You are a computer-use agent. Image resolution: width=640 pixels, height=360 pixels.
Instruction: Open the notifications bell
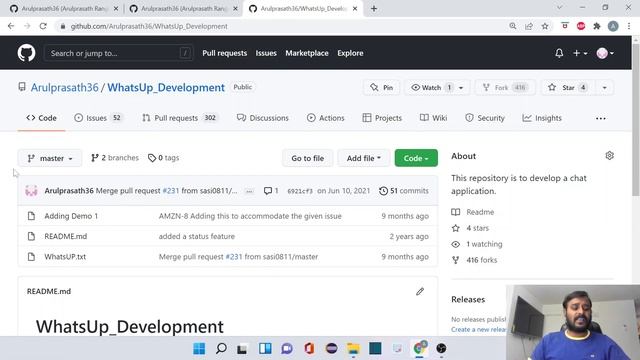[559, 53]
